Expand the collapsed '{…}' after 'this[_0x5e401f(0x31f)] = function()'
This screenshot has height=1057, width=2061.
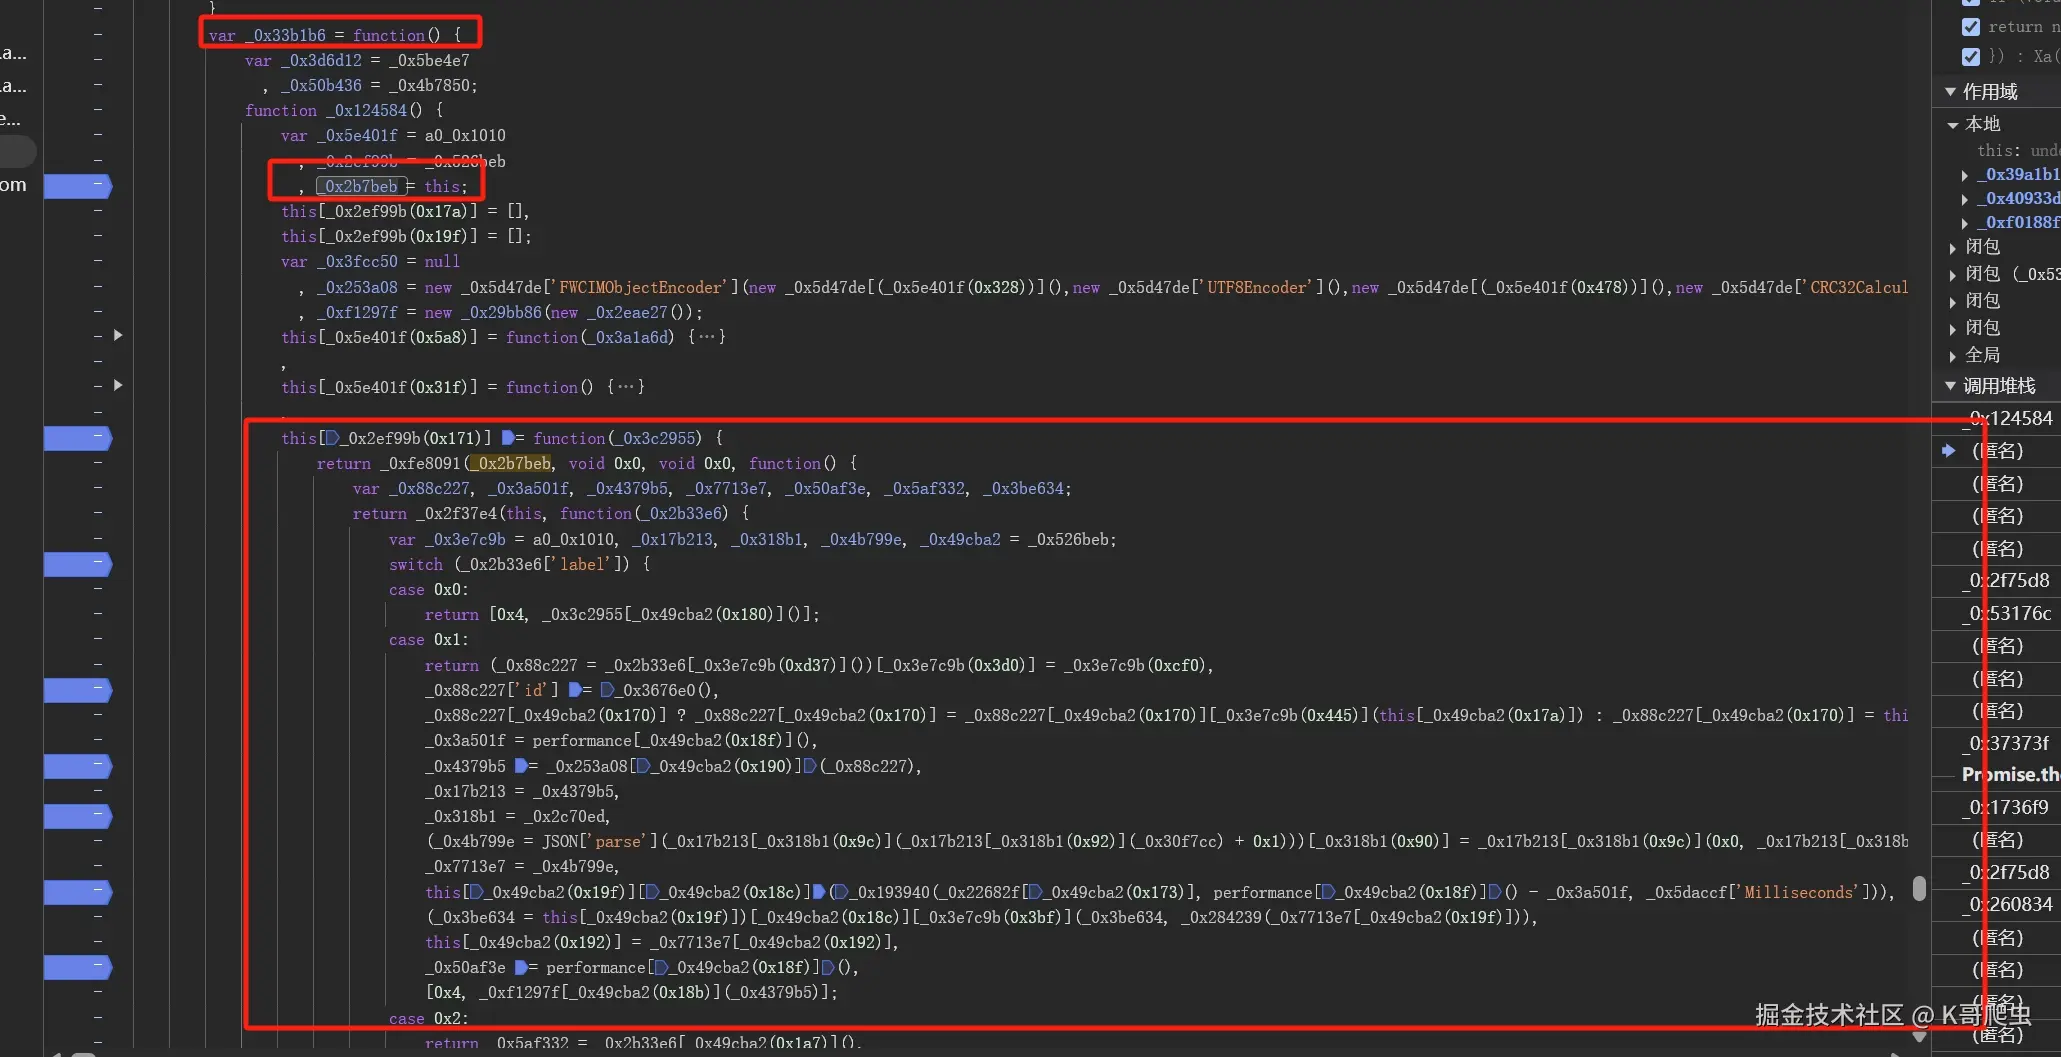tap(626, 387)
